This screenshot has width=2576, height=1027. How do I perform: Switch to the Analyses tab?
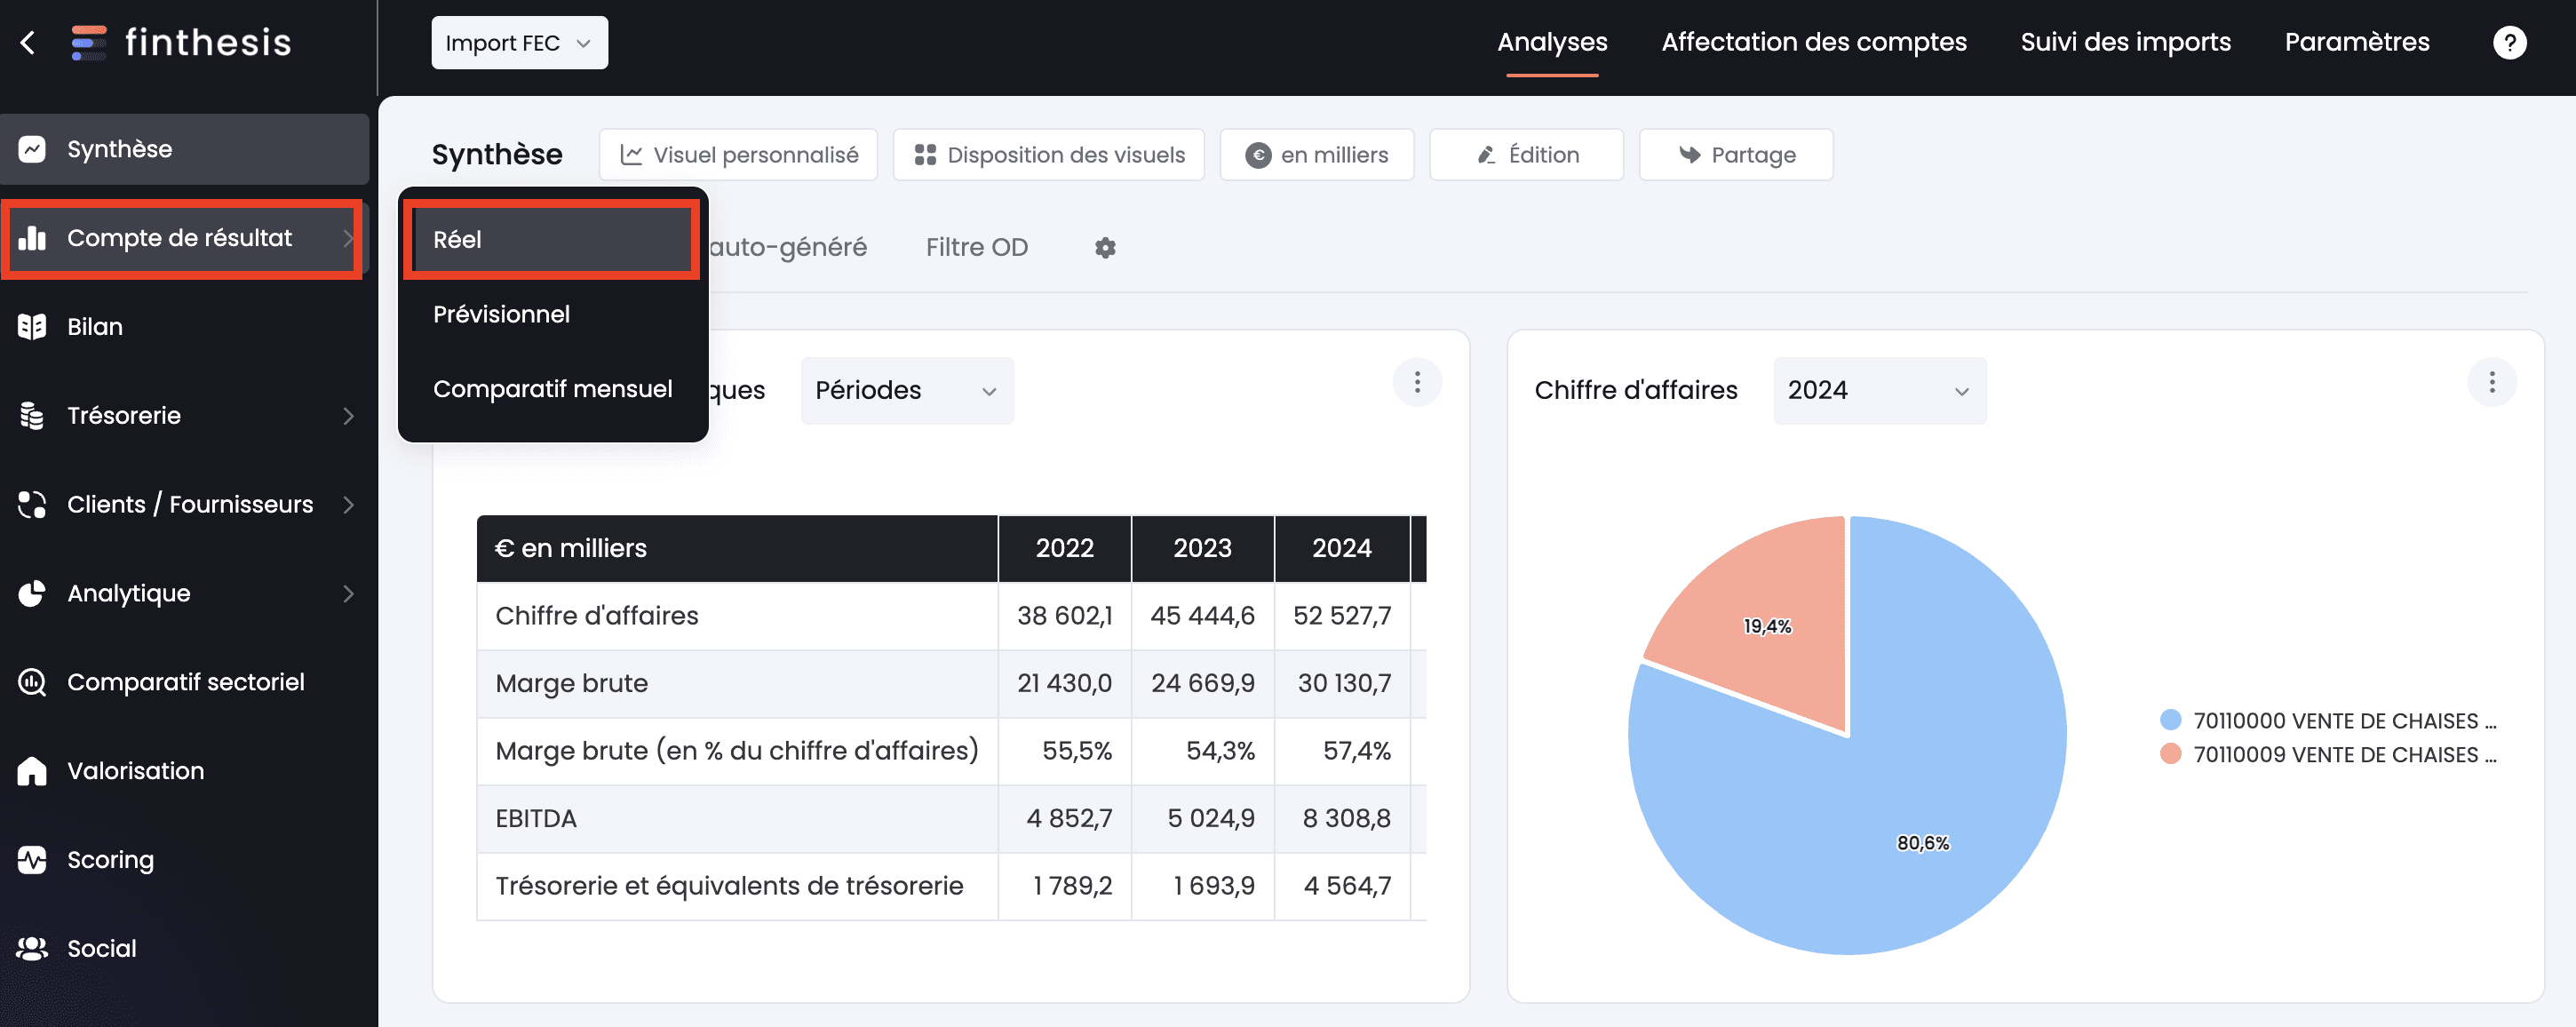click(x=1552, y=42)
